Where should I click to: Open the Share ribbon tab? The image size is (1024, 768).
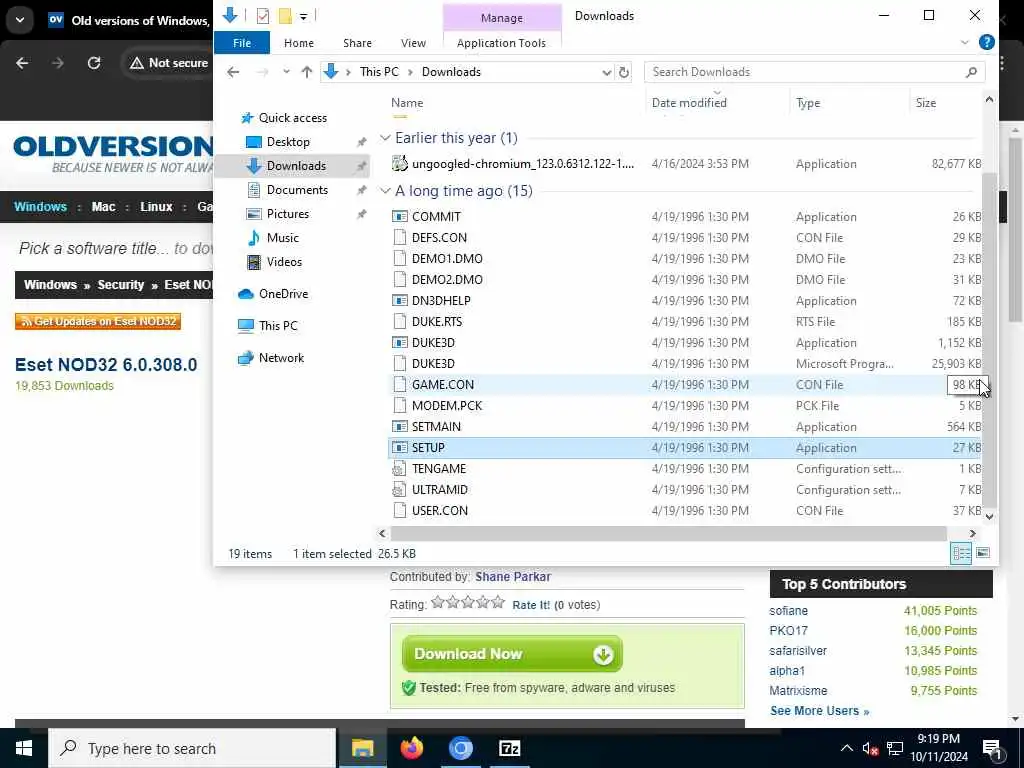point(357,43)
